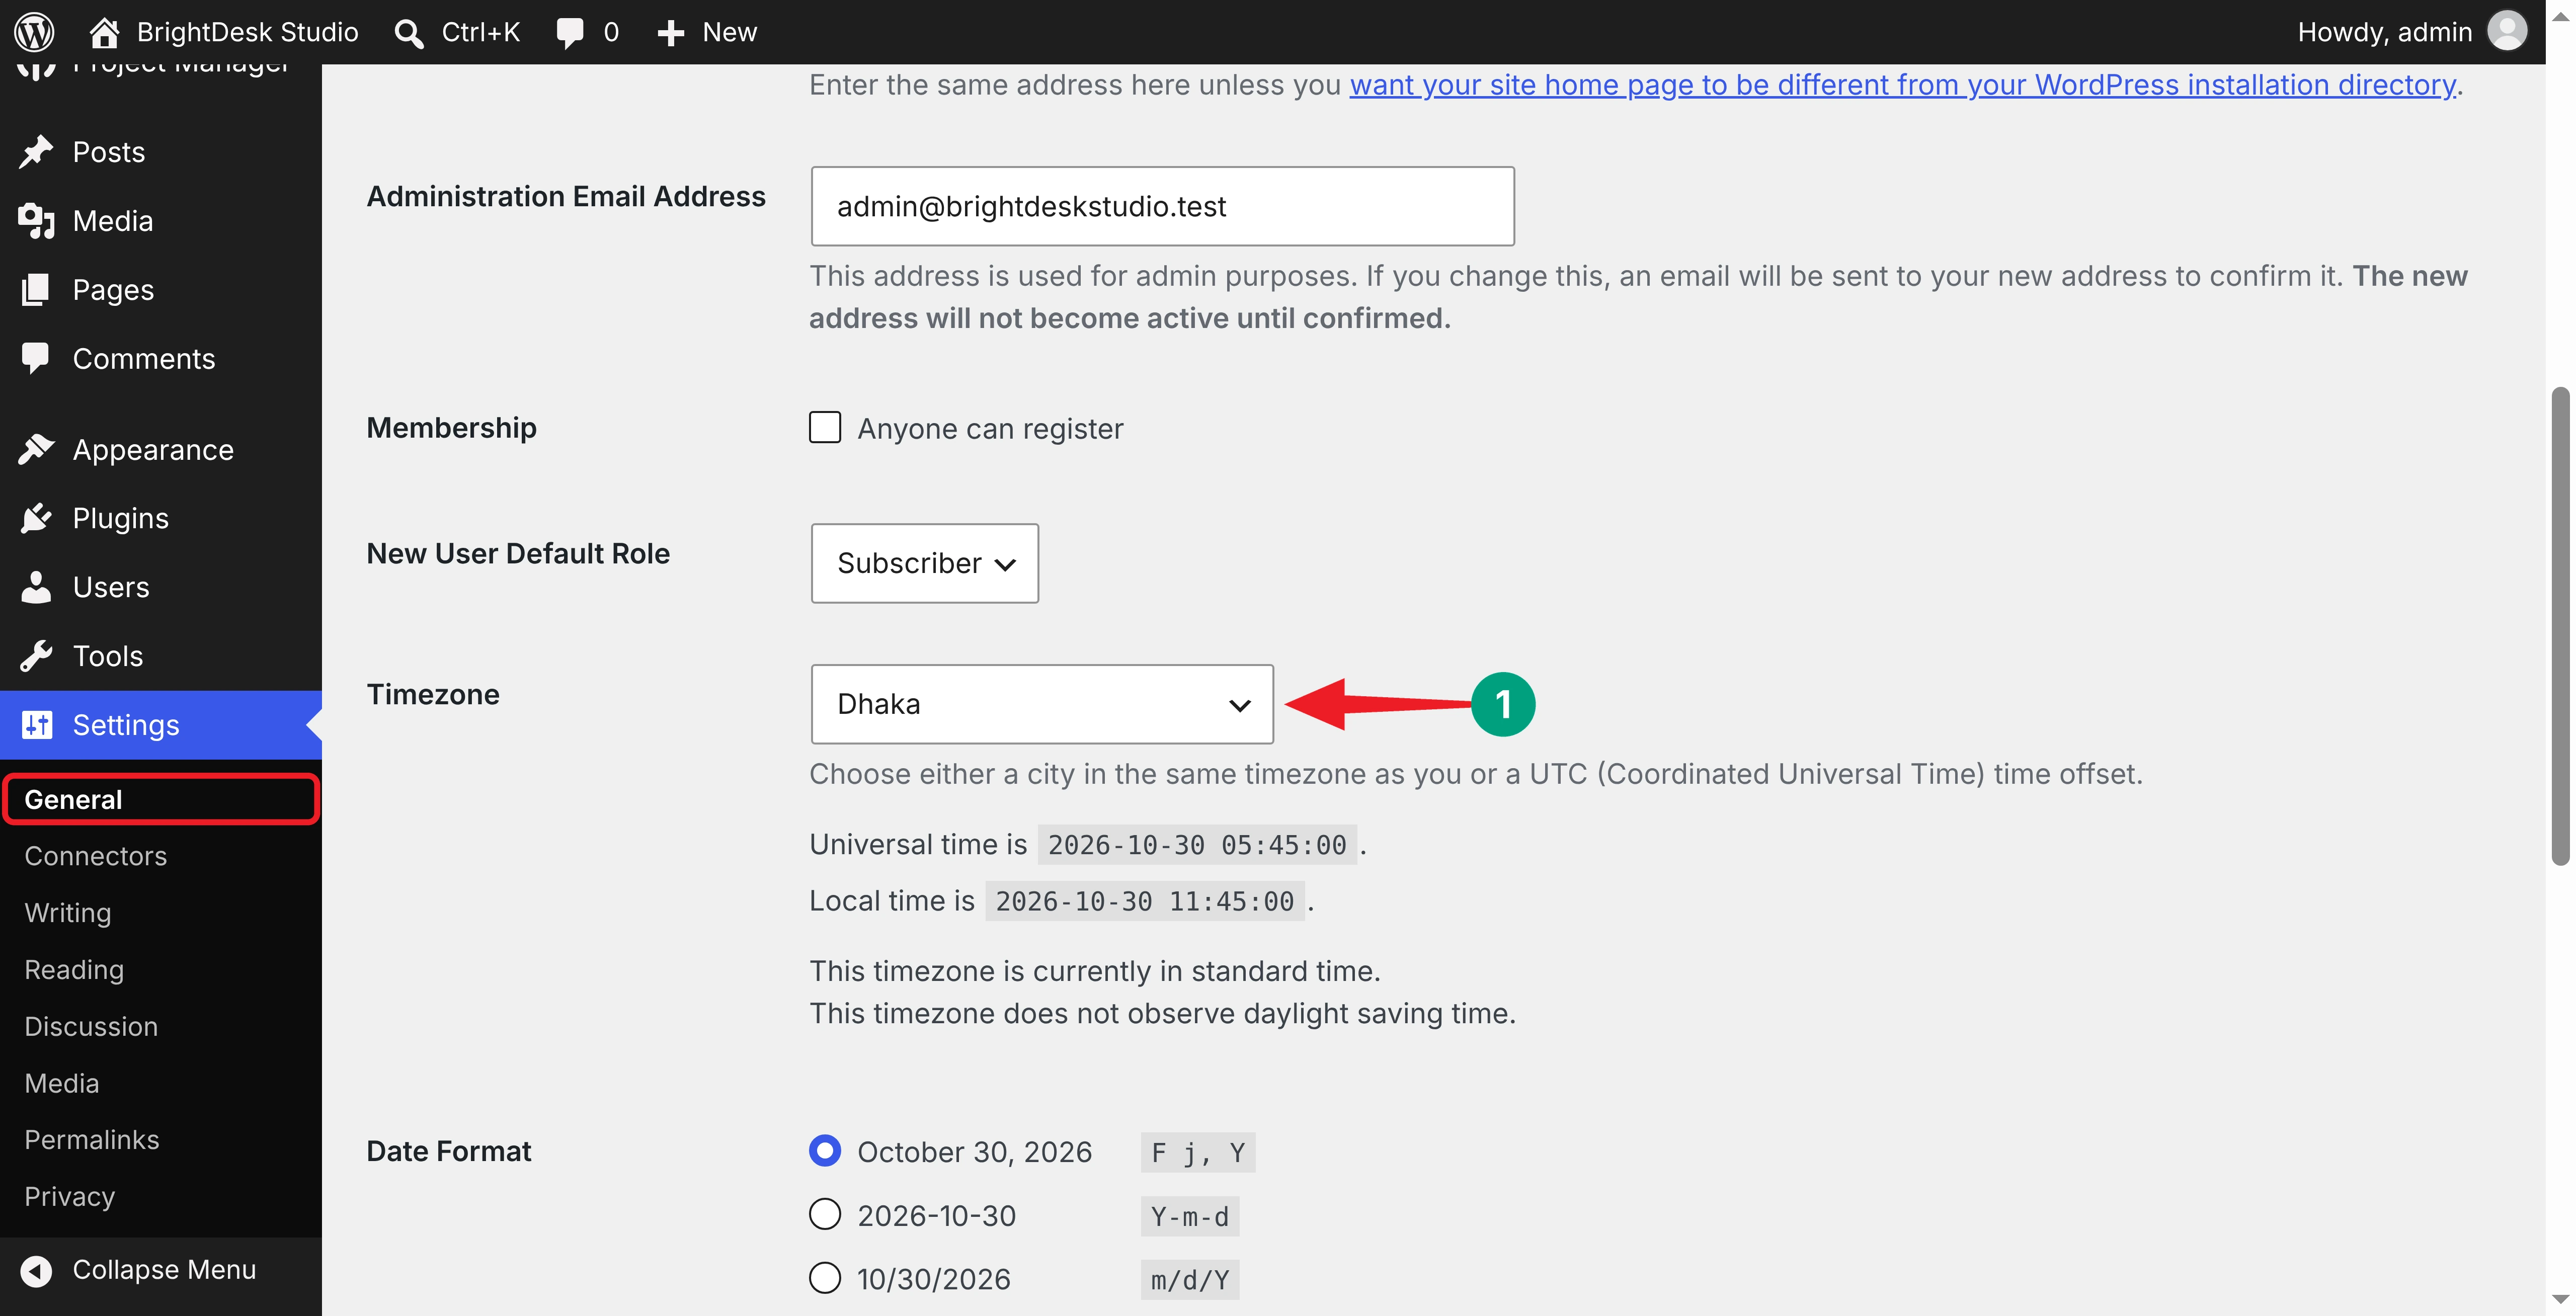The height and width of the screenshot is (1316, 2576).
Task: Select the October 30, 2026 date format
Action: click(825, 1151)
